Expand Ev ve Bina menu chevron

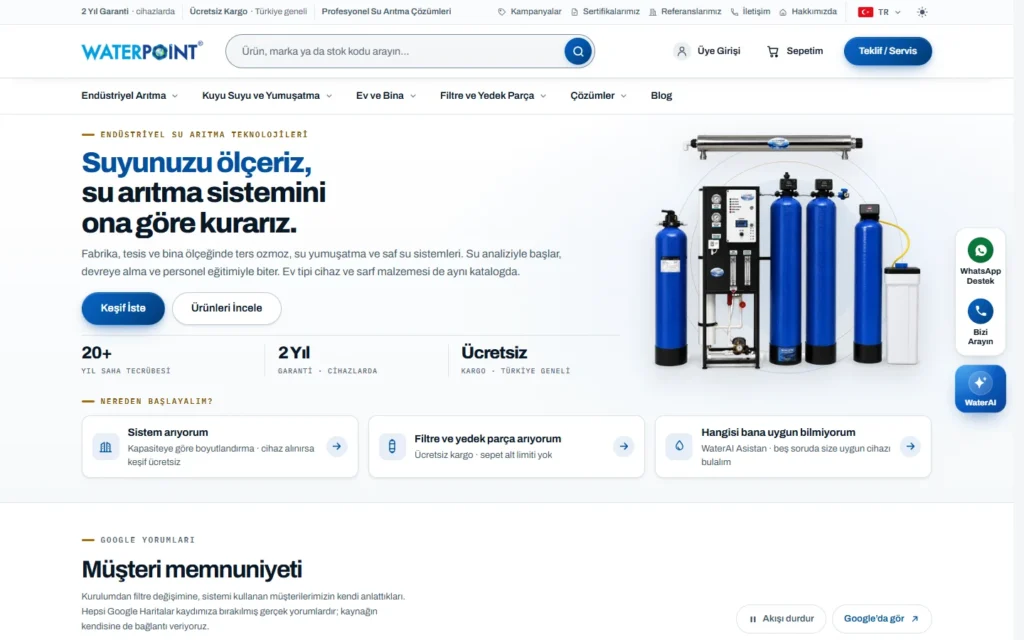point(413,96)
